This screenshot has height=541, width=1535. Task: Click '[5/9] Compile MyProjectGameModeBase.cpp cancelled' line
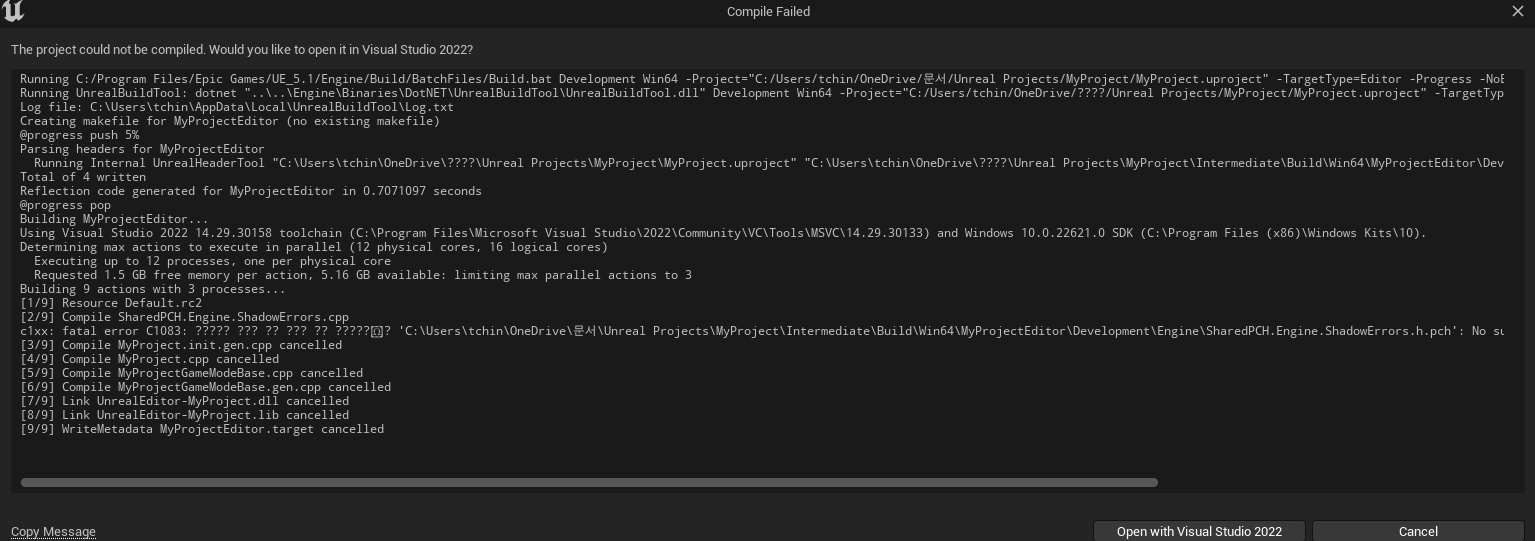[192, 373]
